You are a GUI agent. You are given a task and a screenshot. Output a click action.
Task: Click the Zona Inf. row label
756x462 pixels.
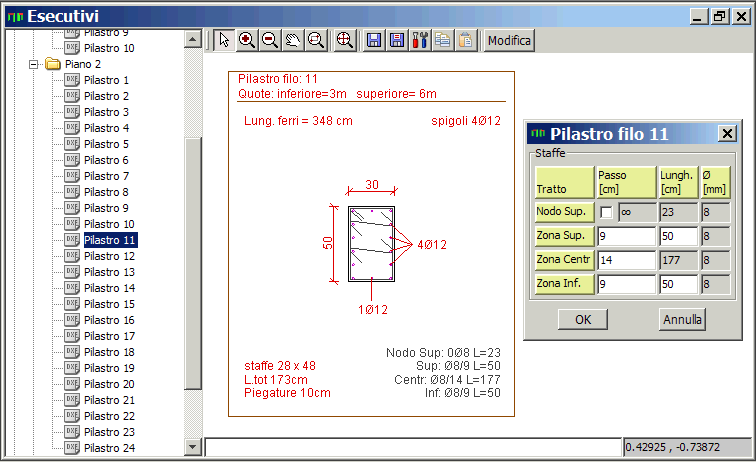pyautogui.click(x=564, y=285)
